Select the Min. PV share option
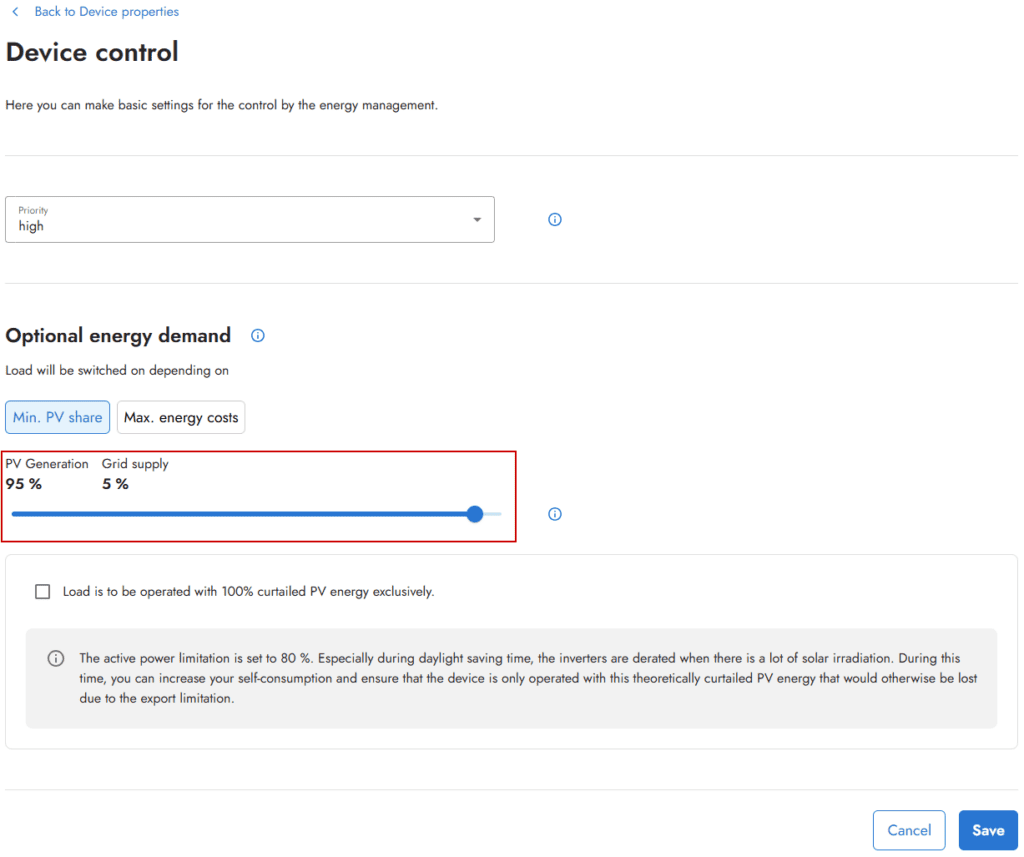Image resolution: width=1024 pixels, height=857 pixels. [x=57, y=417]
